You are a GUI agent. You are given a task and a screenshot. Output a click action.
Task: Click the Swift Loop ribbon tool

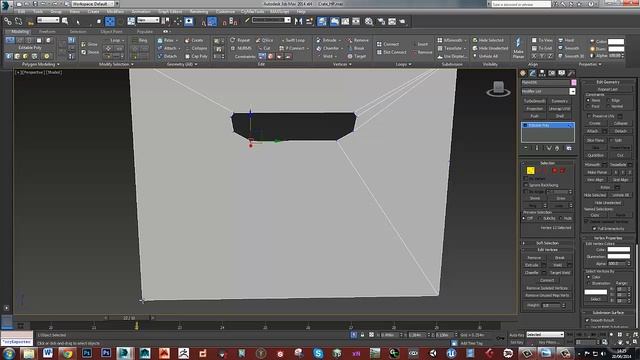[293, 40]
